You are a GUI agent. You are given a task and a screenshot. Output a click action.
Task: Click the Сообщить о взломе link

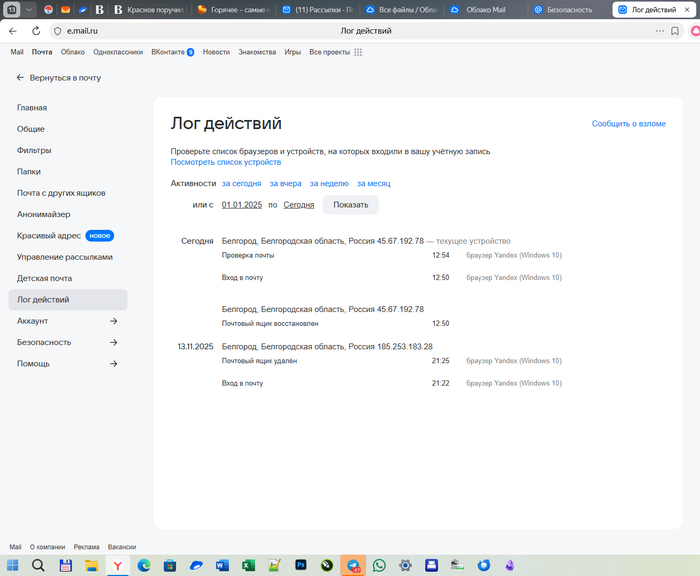(628, 124)
